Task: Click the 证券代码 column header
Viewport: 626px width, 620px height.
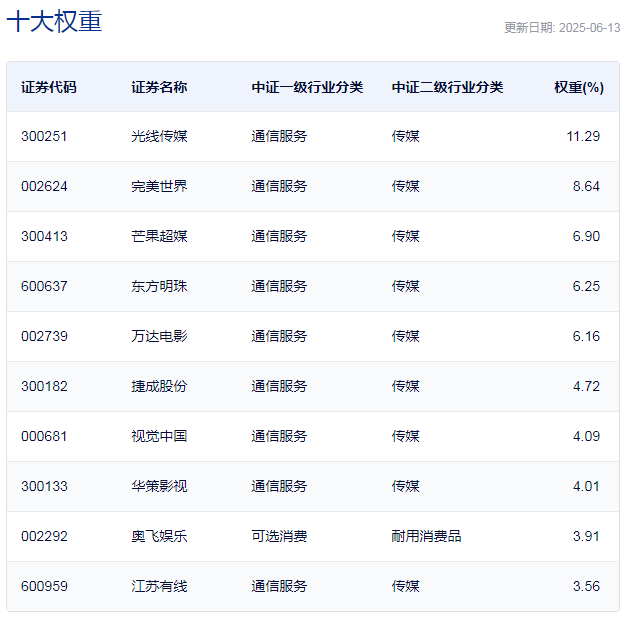Action: click(49, 87)
